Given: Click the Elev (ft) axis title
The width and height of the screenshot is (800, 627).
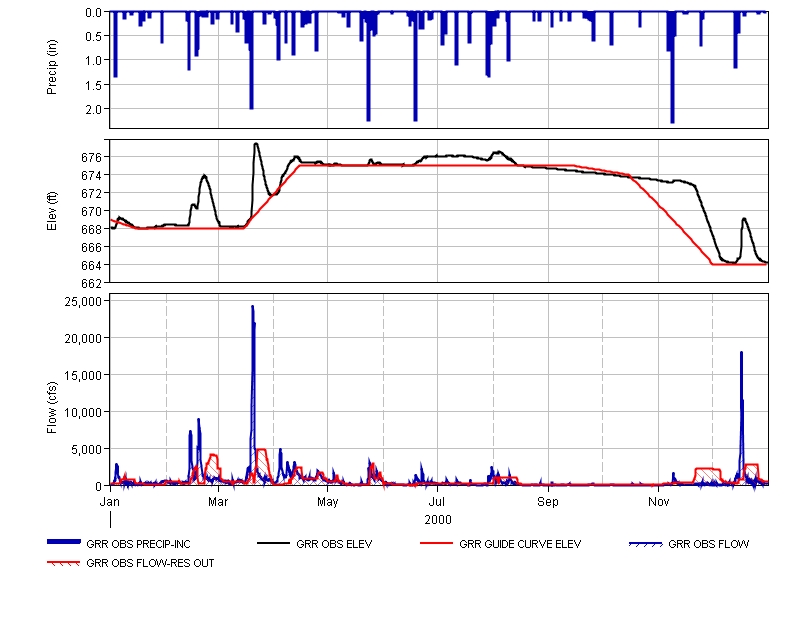Looking at the screenshot, I should (52, 211).
